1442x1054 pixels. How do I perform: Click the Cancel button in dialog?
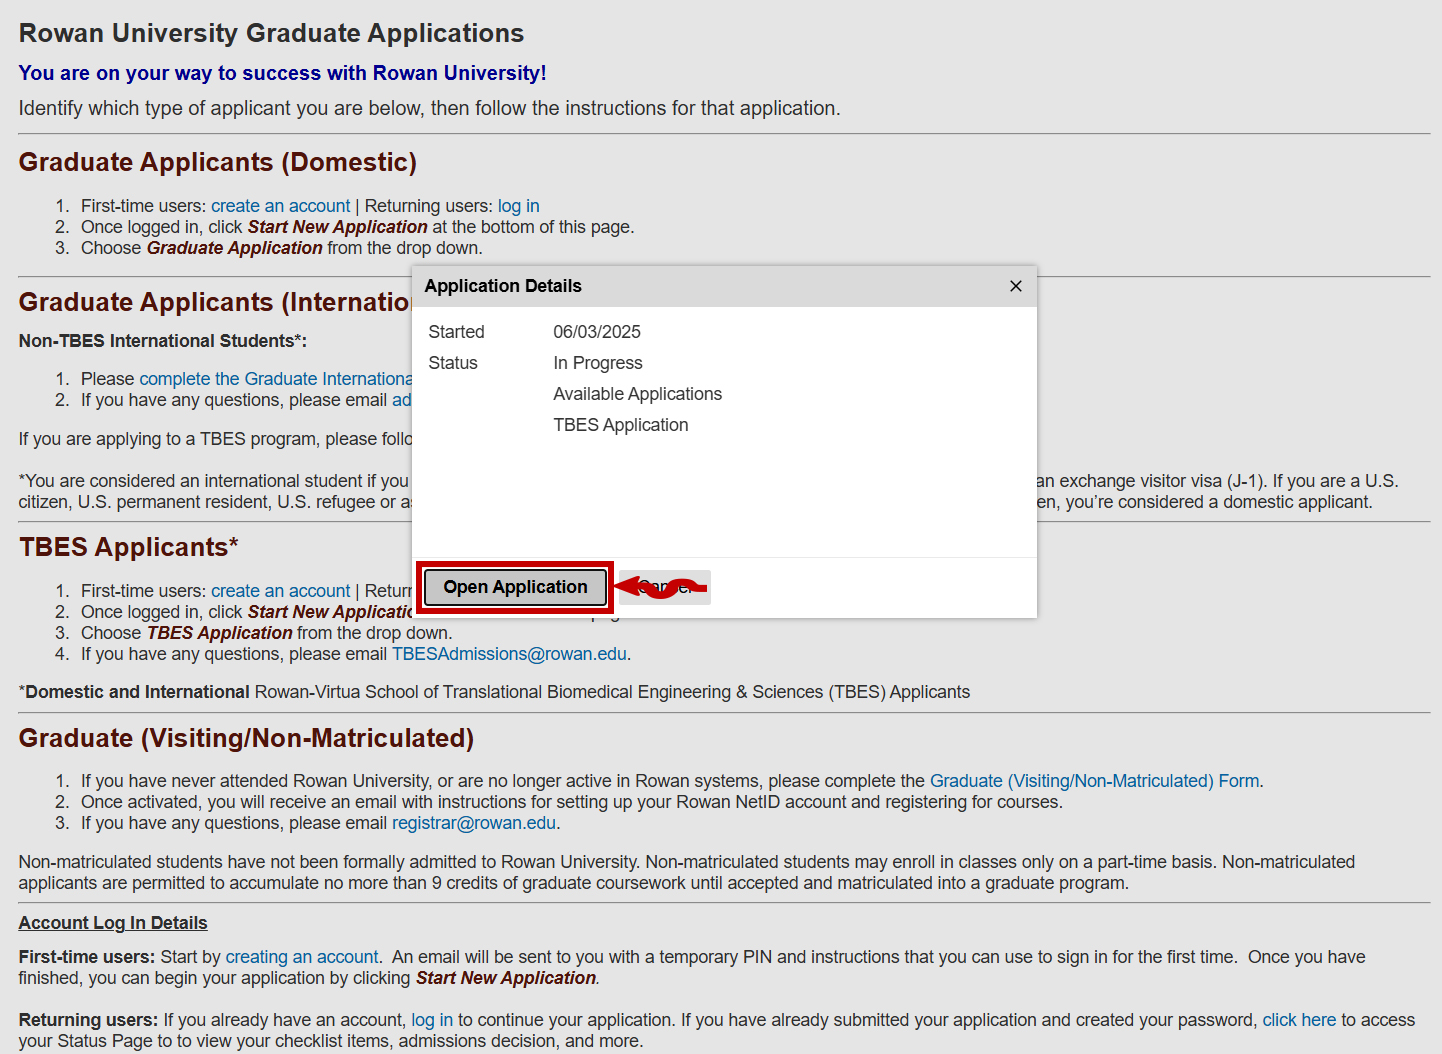click(666, 588)
